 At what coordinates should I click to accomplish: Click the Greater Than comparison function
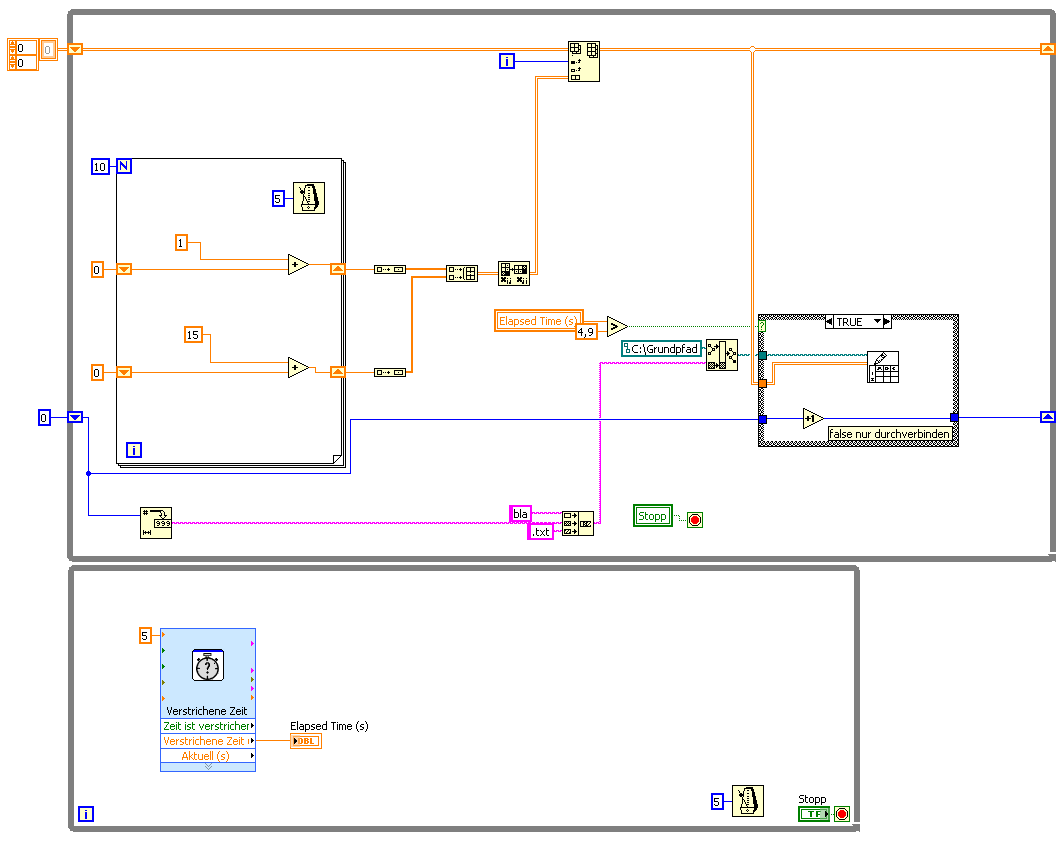point(616,326)
